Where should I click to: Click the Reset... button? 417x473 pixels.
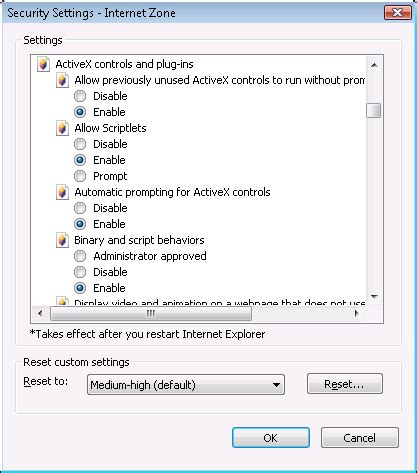(x=345, y=384)
